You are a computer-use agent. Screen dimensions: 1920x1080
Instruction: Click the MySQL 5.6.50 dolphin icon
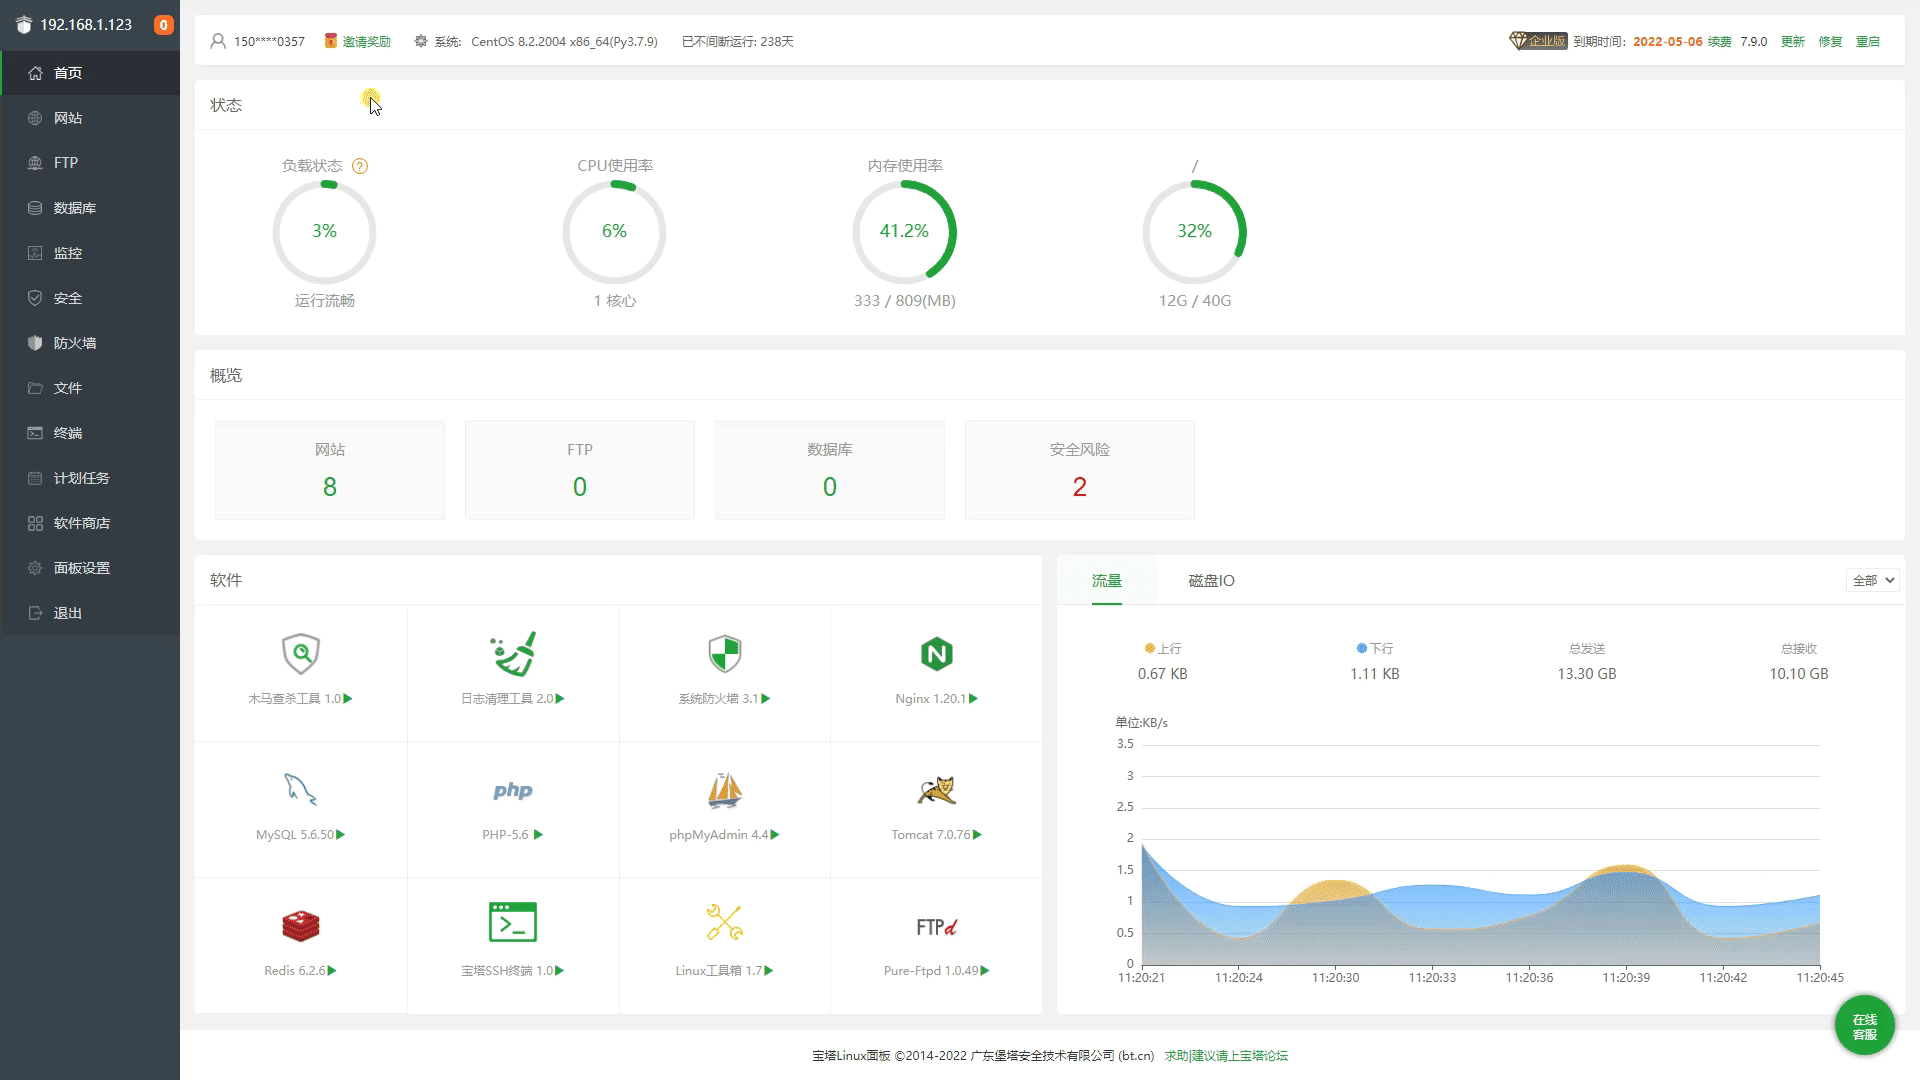pyautogui.click(x=300, y=790)
